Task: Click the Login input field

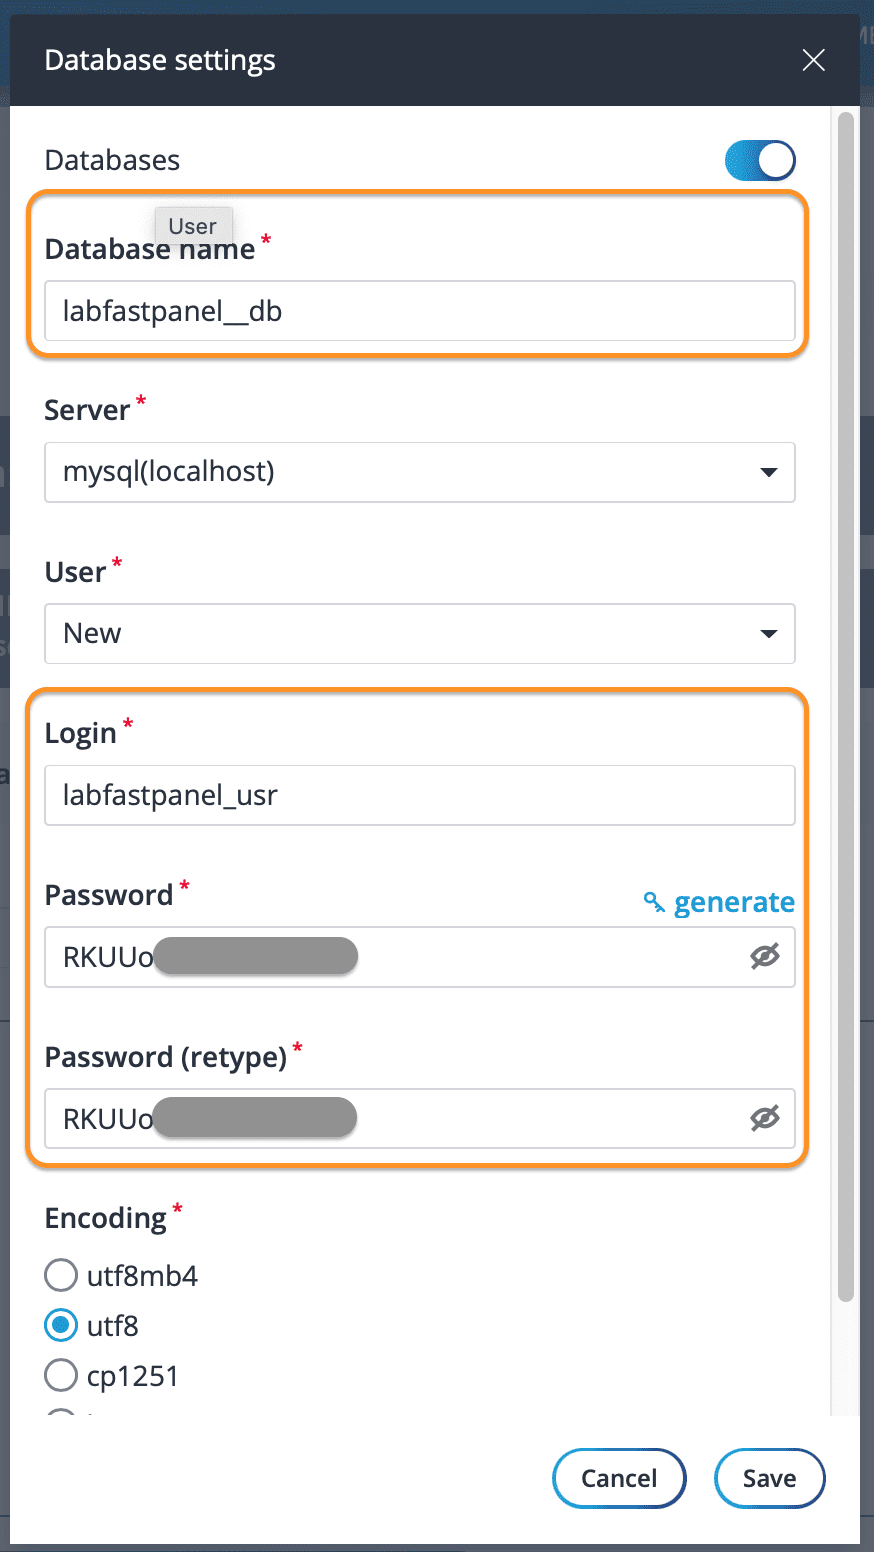Action: tap(419, 796)
